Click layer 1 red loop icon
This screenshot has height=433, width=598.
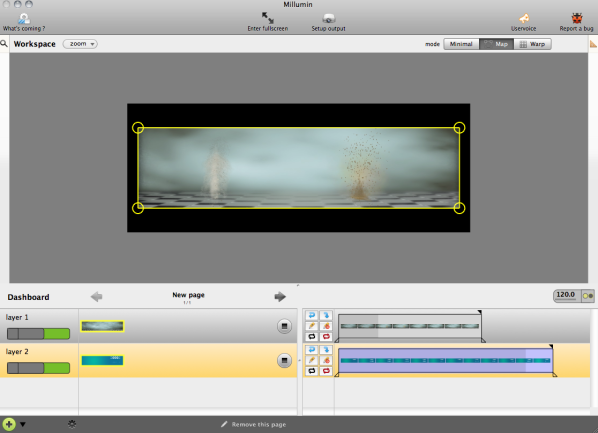326,336
